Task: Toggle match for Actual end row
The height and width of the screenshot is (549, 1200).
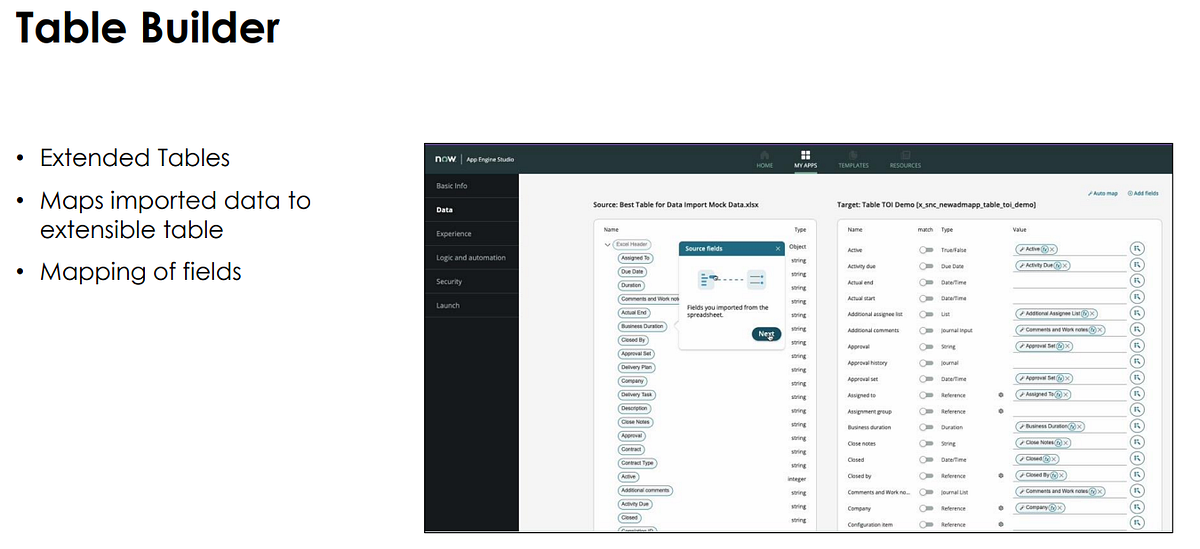Action: click(x=926, y=282)
